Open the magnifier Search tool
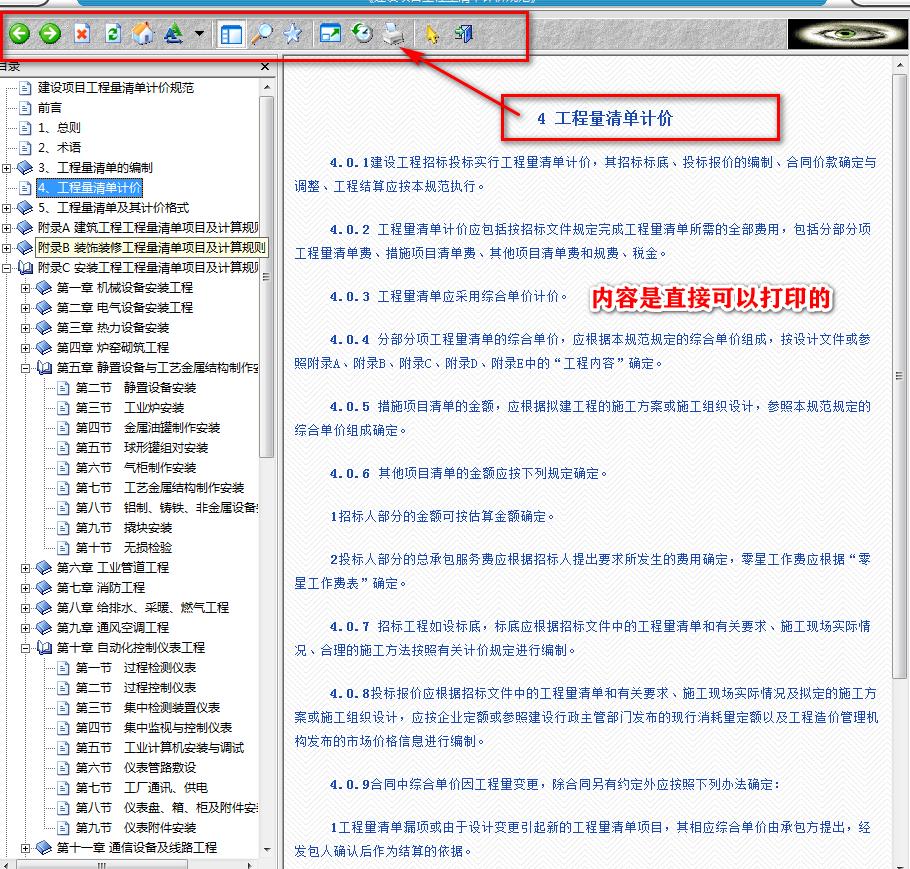Screen dimensions: 910x869 pyautogui.click(x=262, y=33)
